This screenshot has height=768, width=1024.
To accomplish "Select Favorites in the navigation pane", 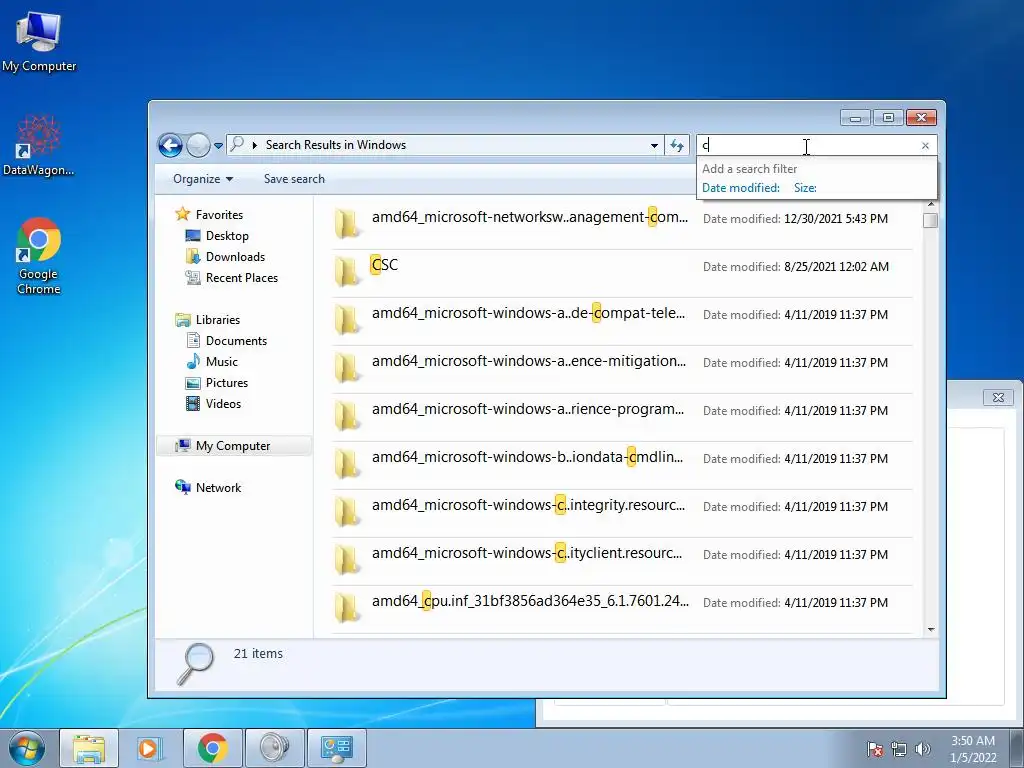I will [219, 215].
